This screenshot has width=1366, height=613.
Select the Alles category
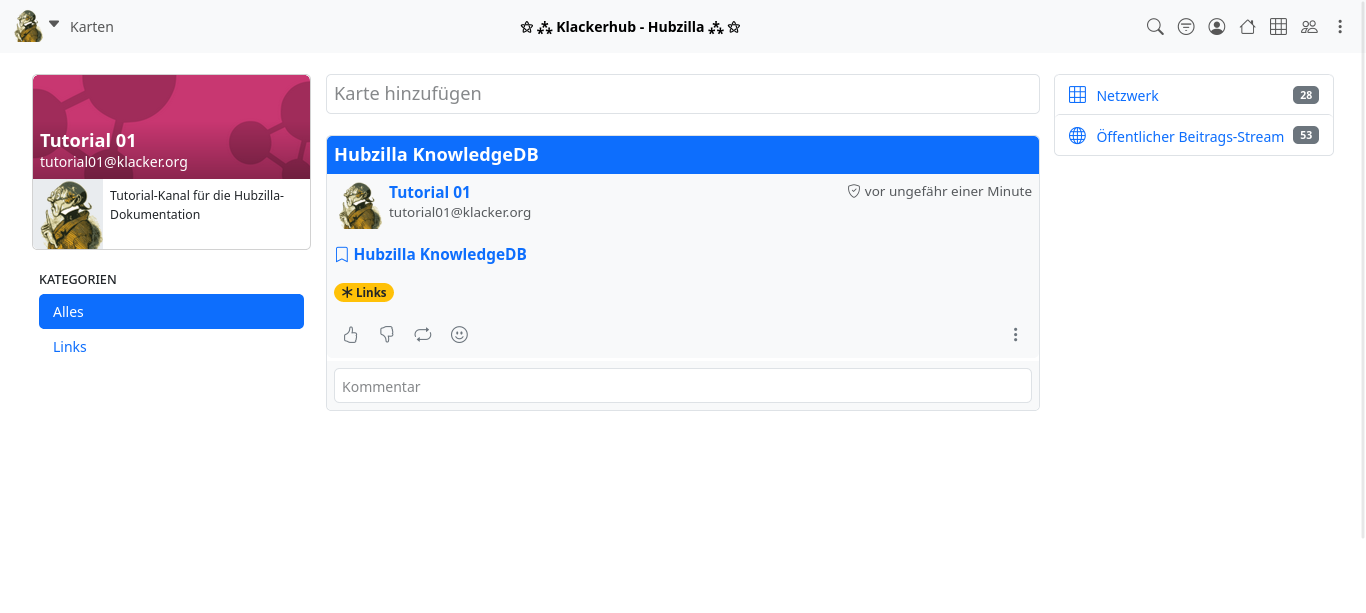click(171, 312)
